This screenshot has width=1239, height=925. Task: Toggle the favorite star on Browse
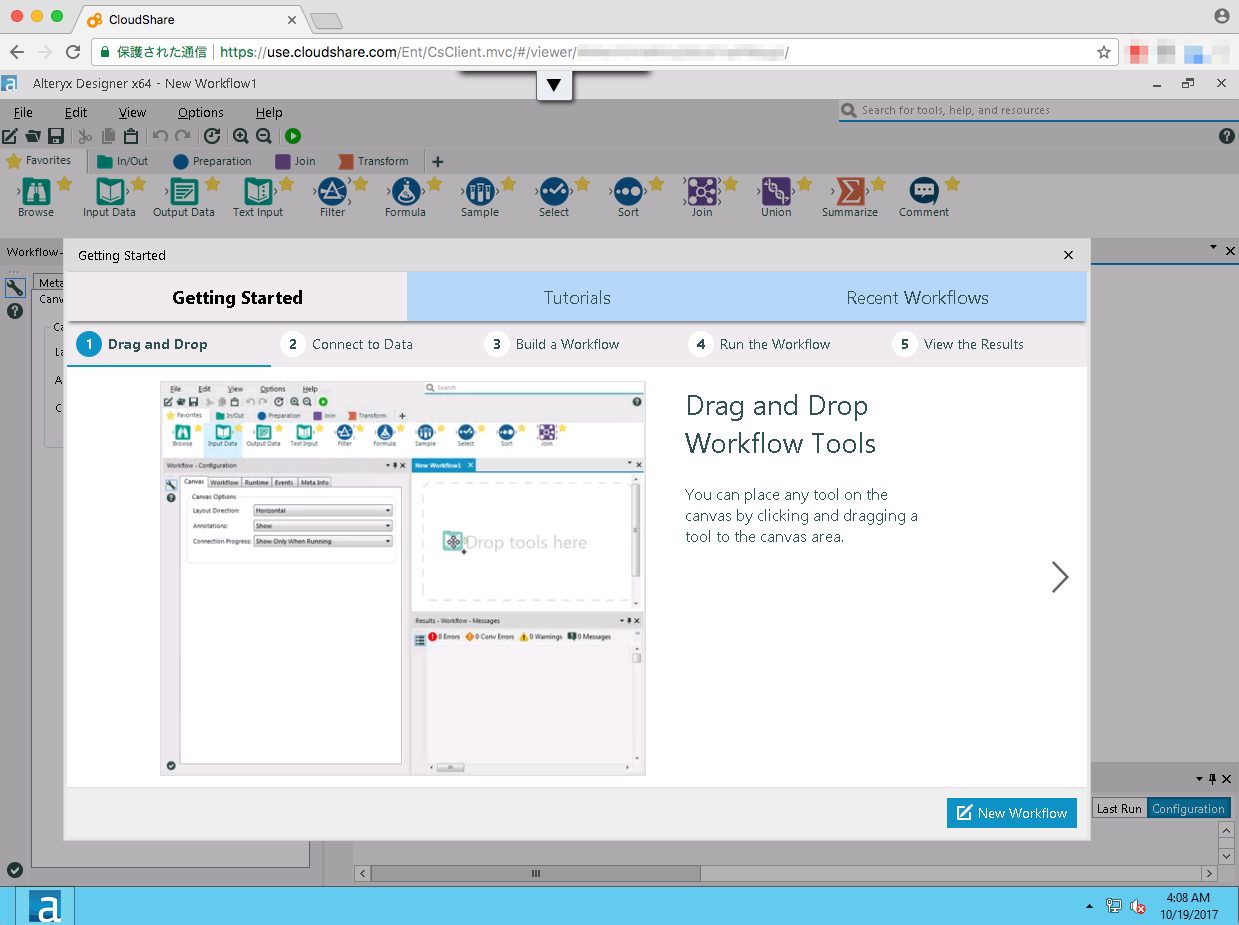coord(65,184)
